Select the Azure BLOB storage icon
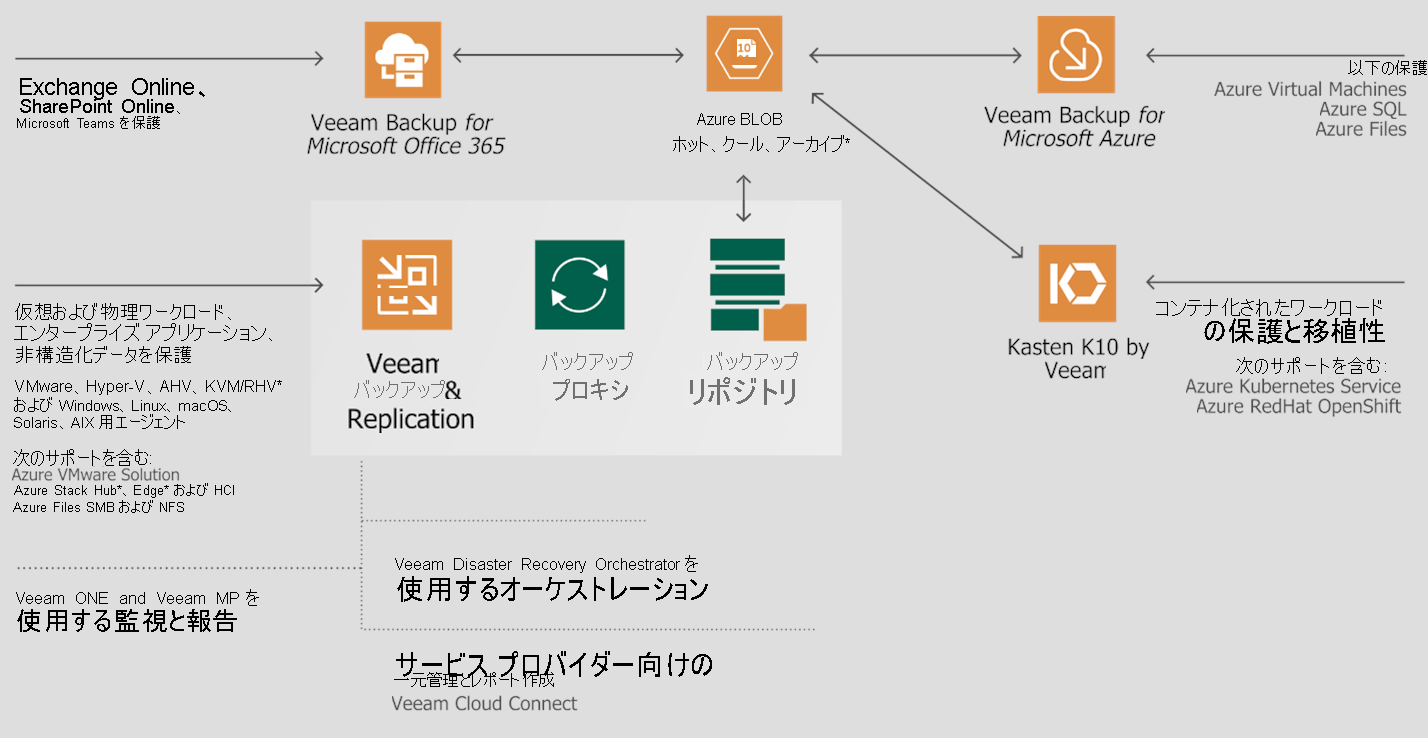 coord(744,54)
